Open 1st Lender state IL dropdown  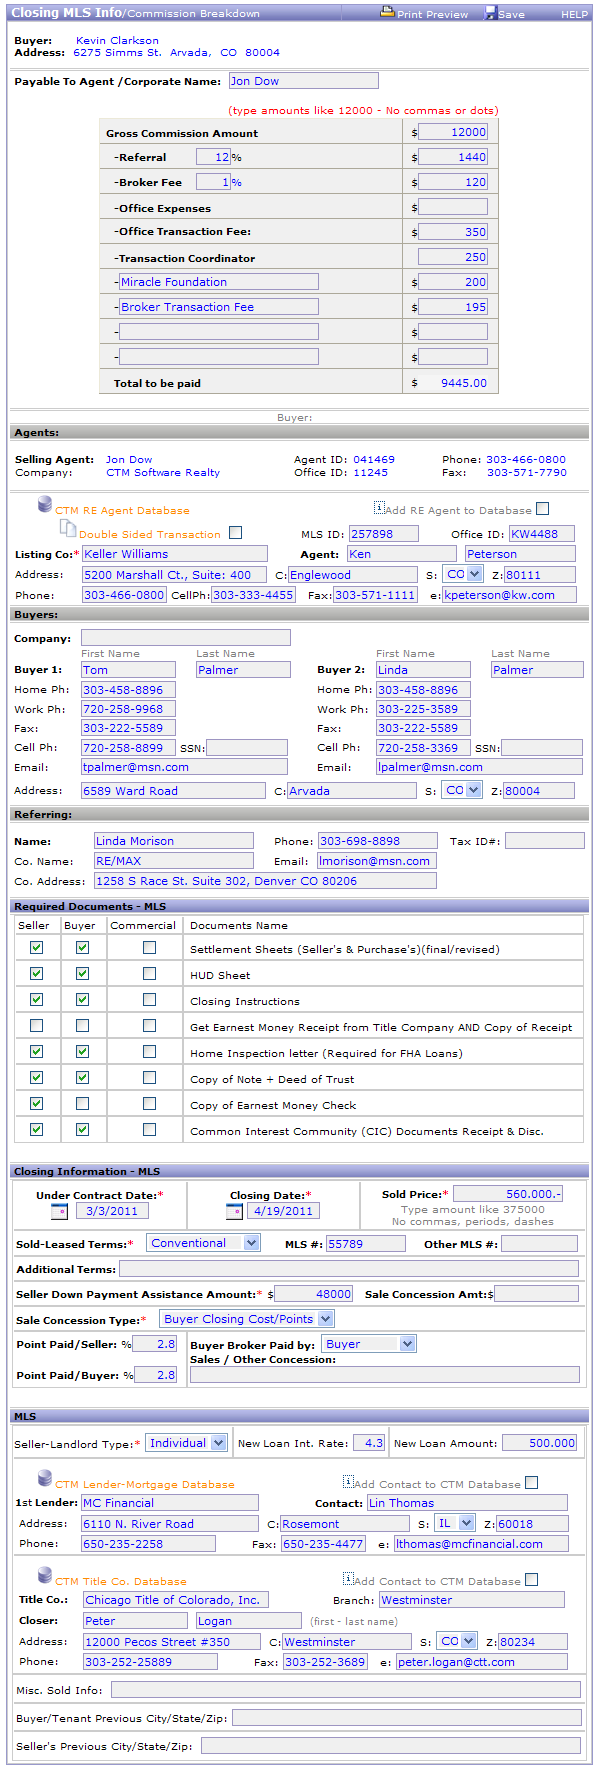(x=456, y=1523)
